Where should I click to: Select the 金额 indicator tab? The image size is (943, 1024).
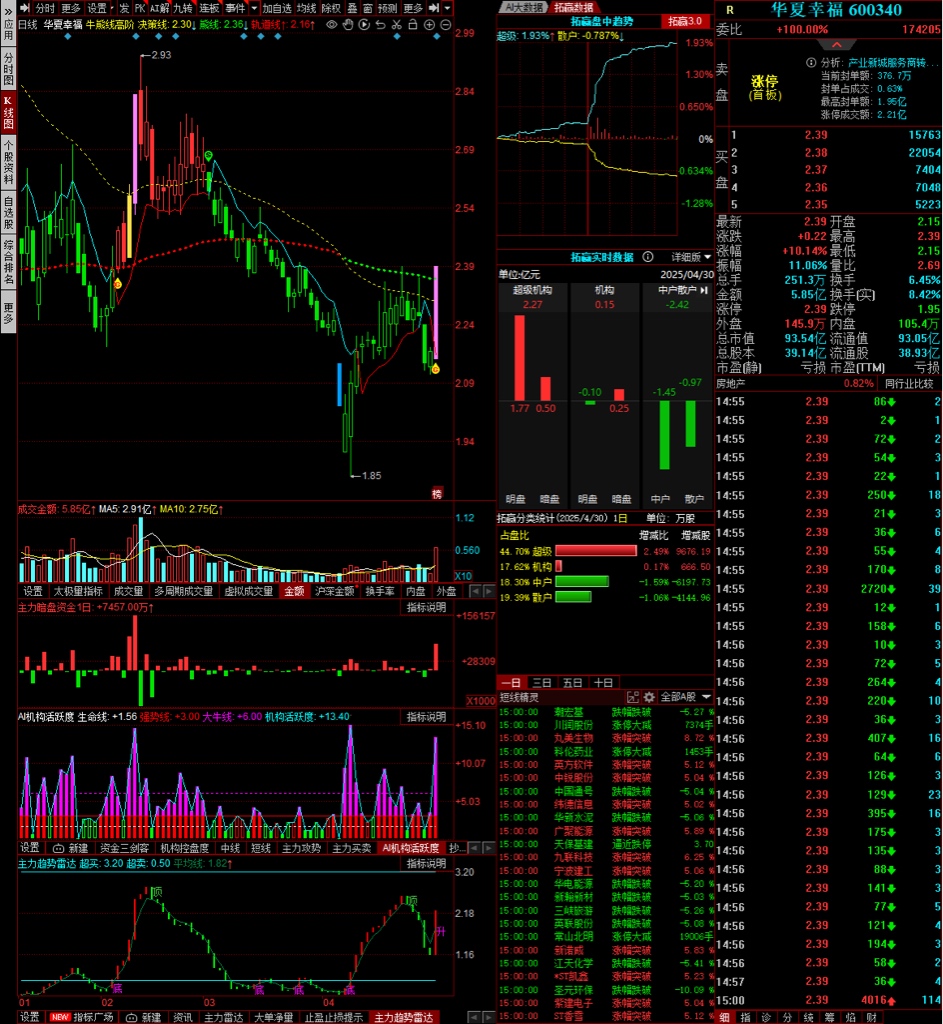click(x=294, y=591)
